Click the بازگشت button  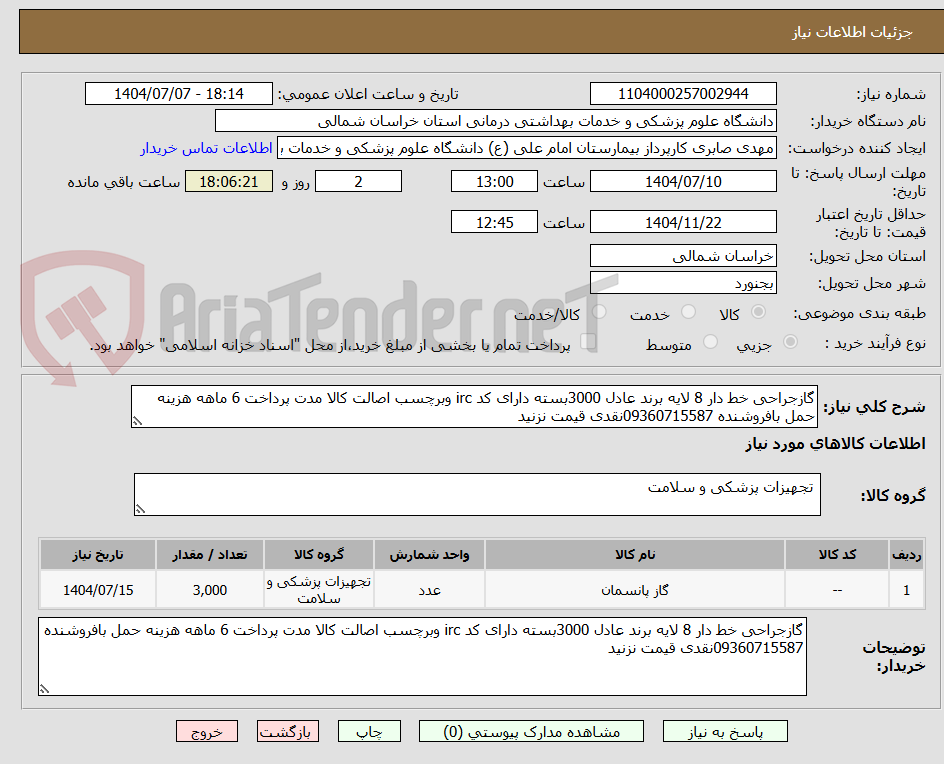pos(288,731)
